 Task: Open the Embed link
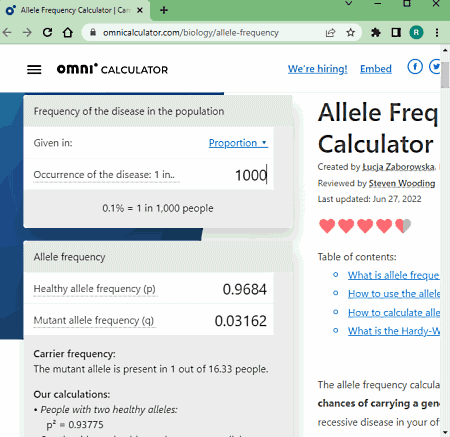376,69
